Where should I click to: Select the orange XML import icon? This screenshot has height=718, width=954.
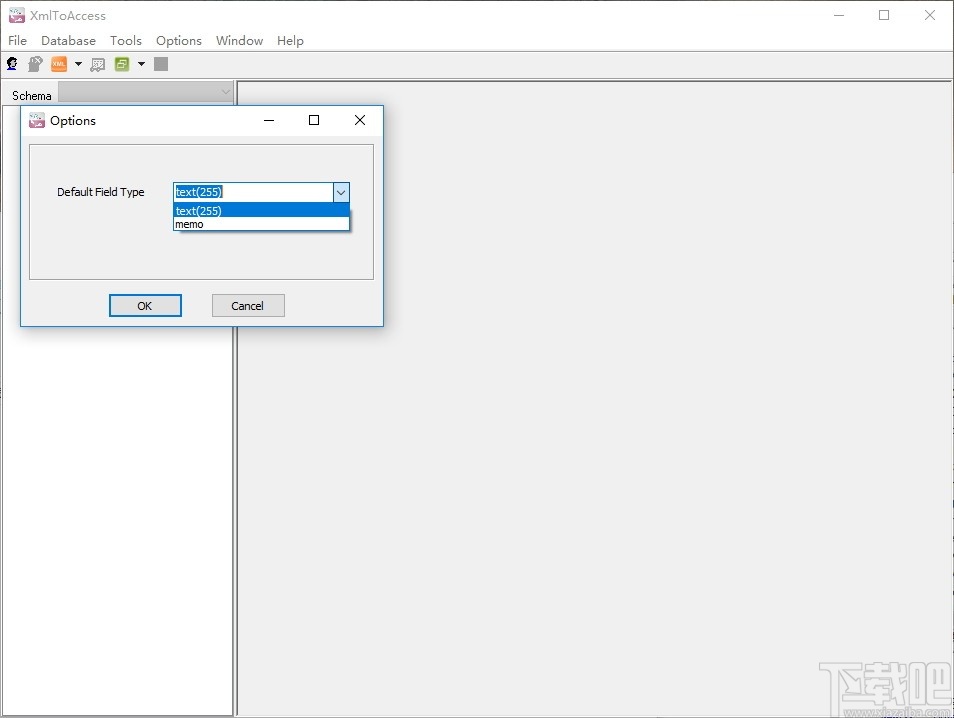click(x=60, y=63)
